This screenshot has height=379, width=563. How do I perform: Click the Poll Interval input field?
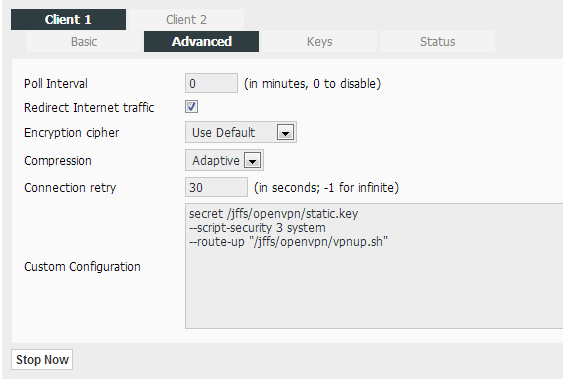[x=211, y=83]
